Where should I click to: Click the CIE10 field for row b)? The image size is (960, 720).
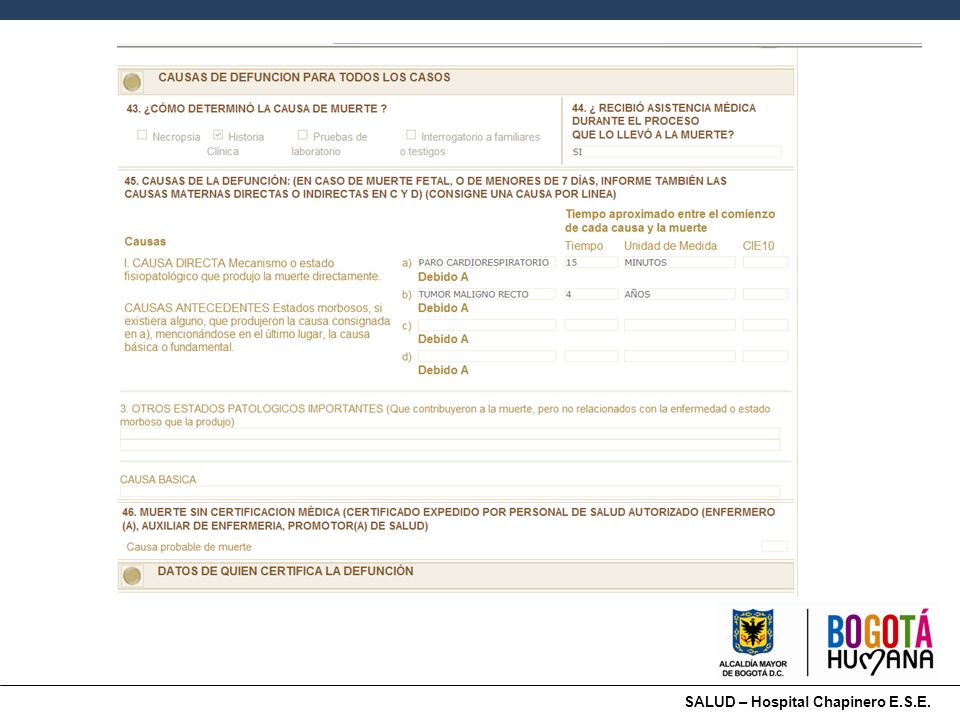tap(765, 294)
